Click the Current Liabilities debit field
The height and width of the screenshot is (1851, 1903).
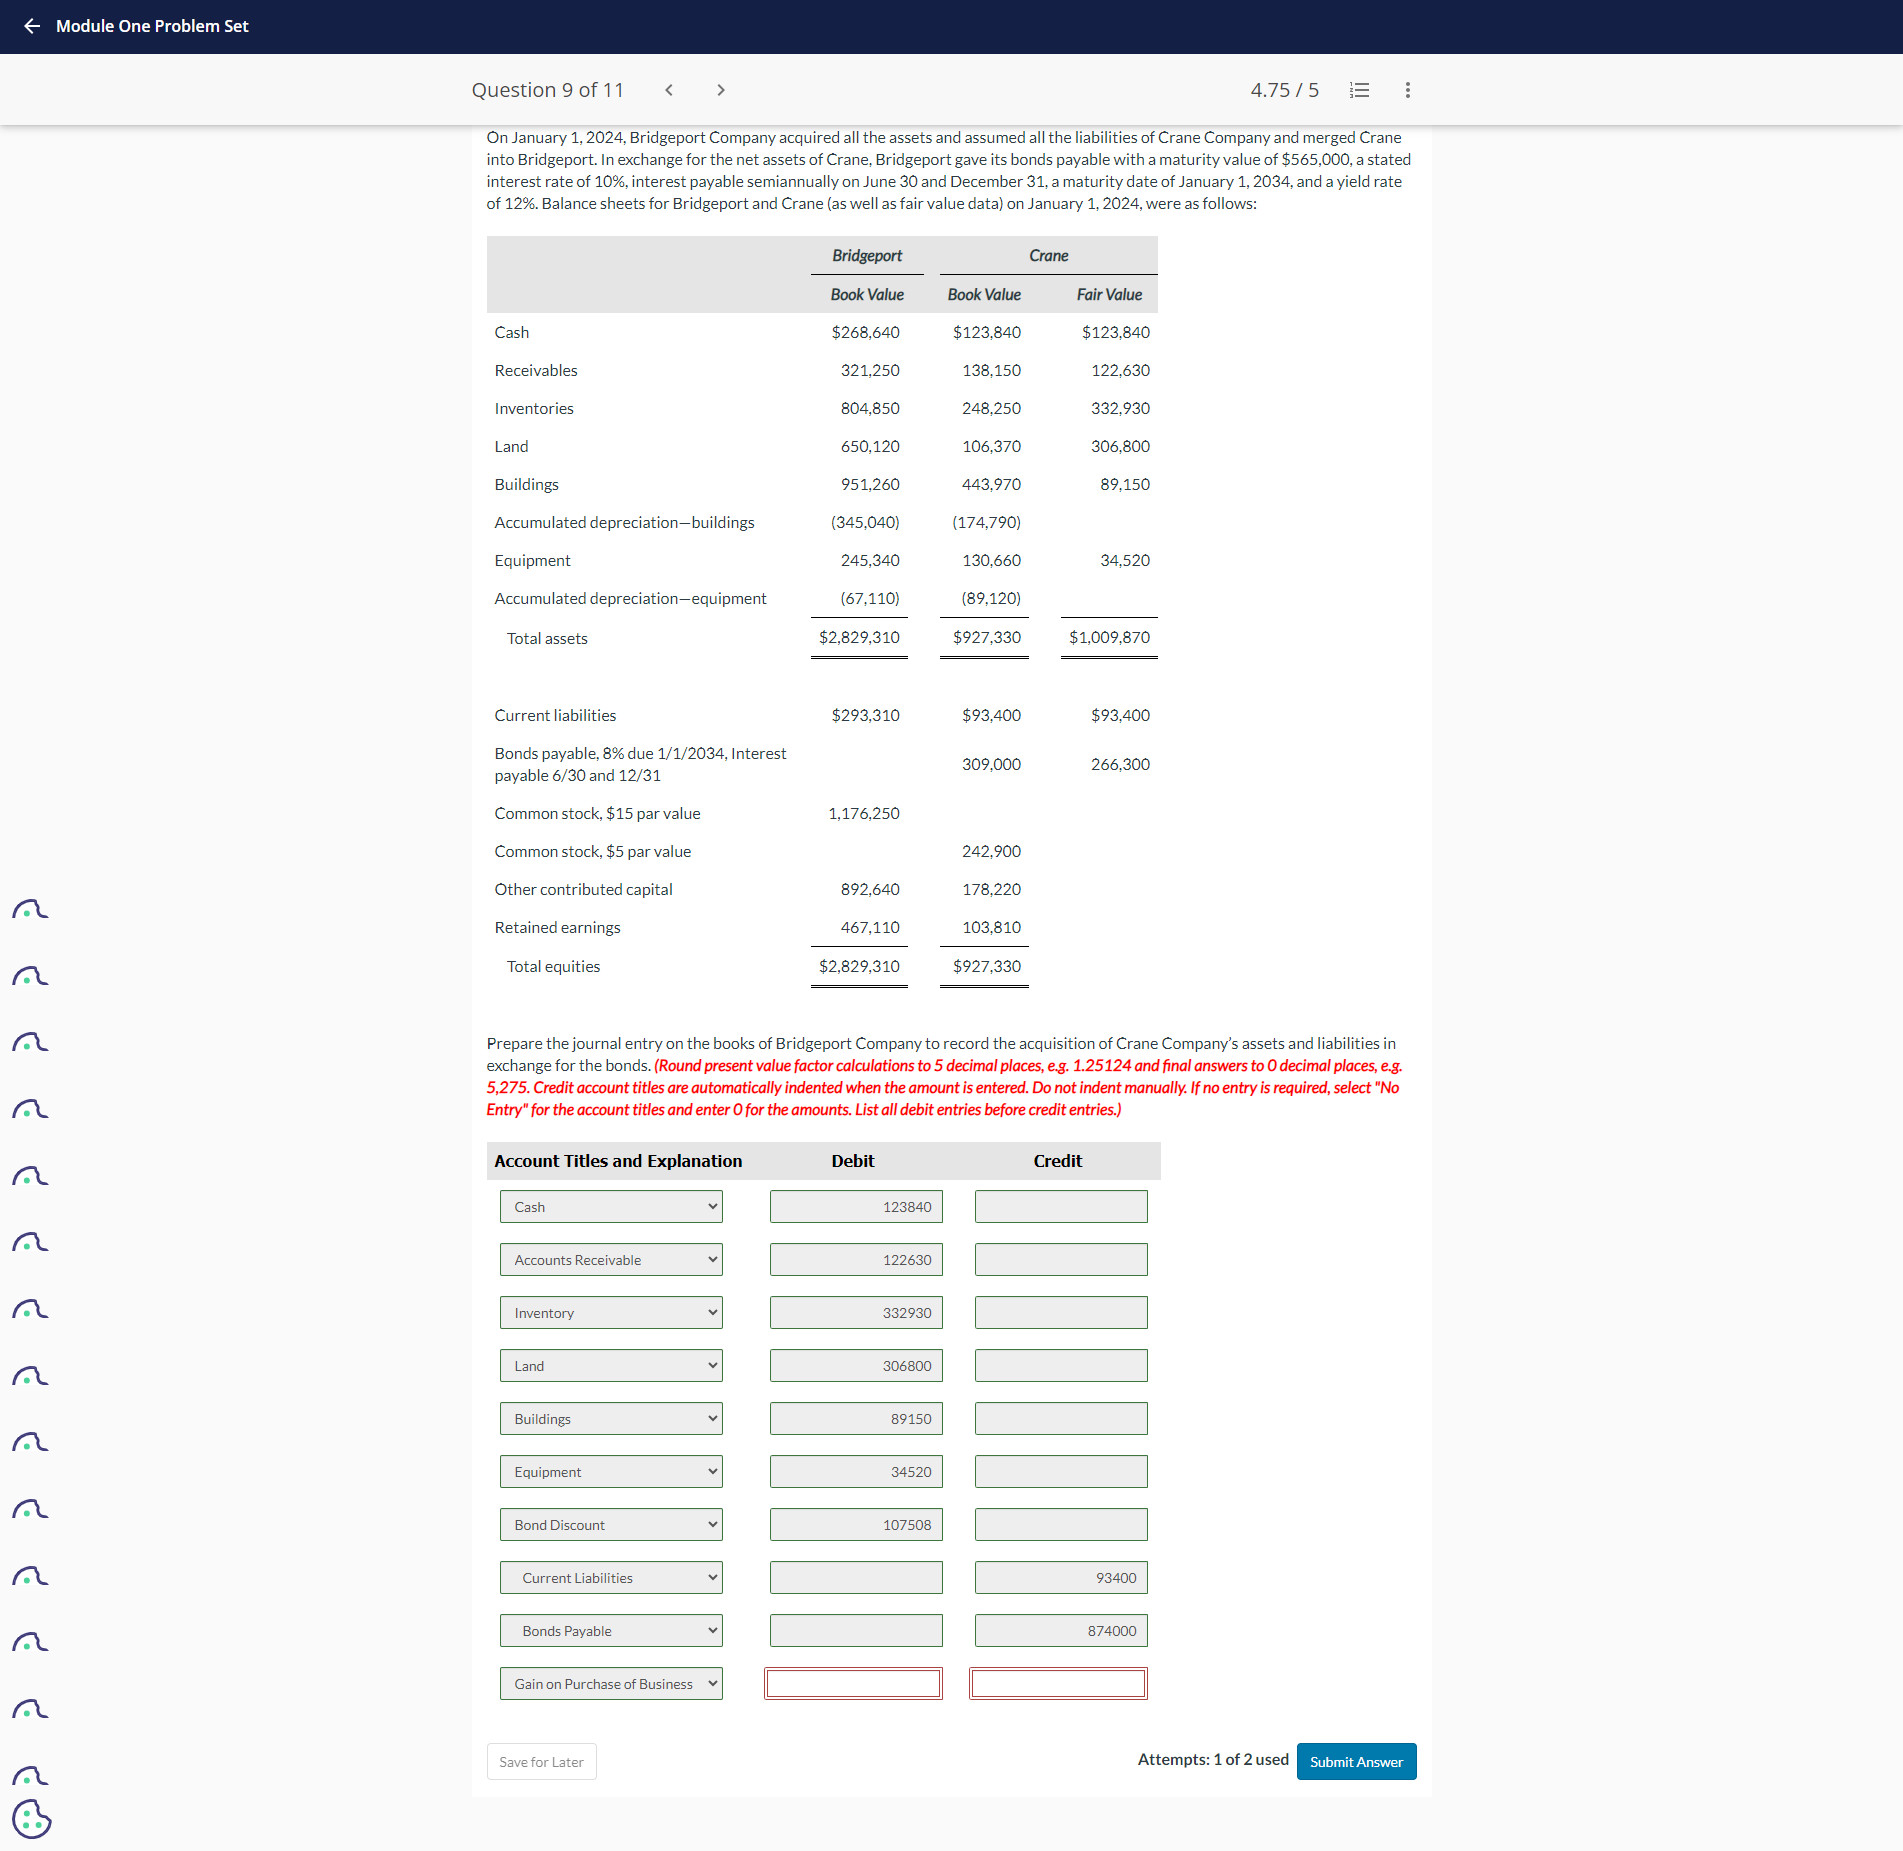pyautogui.click(x=856, y=1578)
